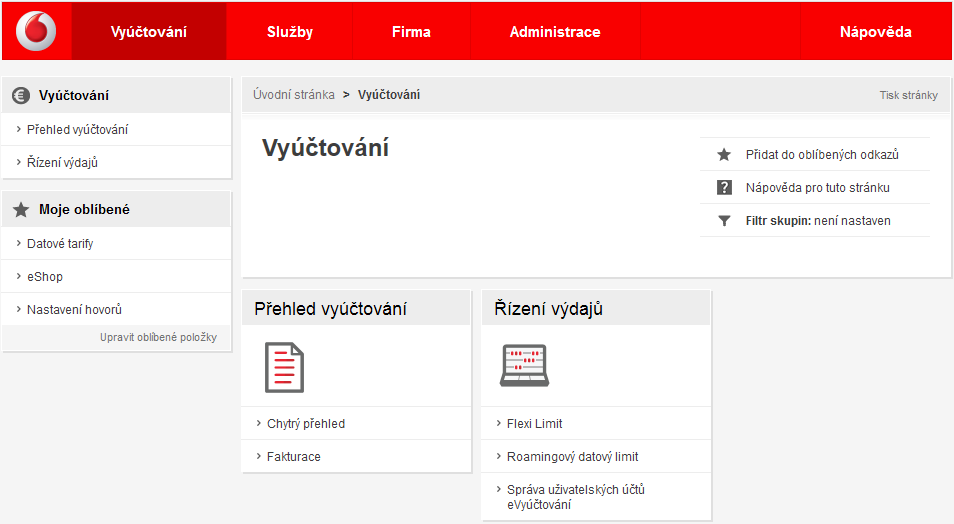The height and width of the screenshot is (524, 954).
Task: Open the Firma top navigation tab
Action: 411,32
